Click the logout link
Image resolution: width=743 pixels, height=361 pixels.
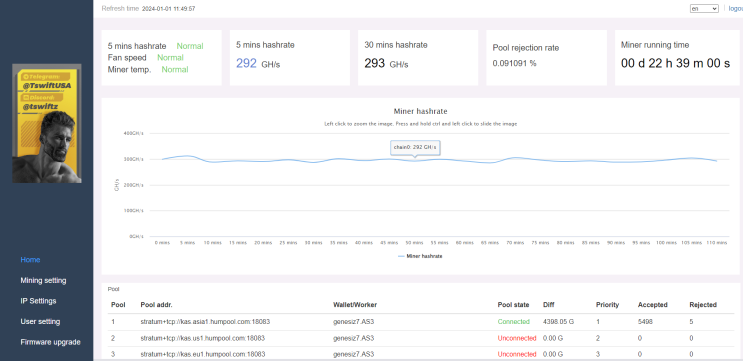[x=736, y=9]
